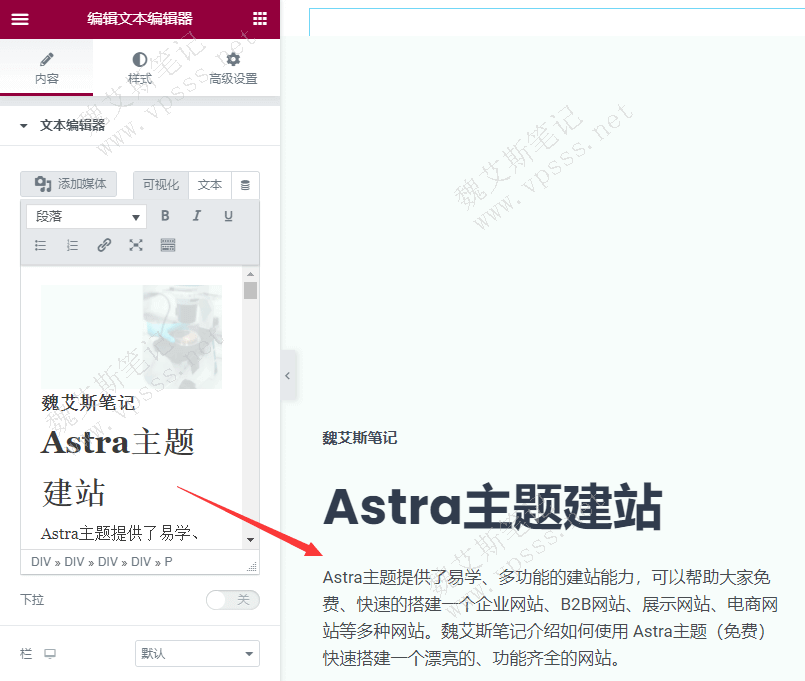805x681 pixels.
Task: Open the 段落 paragraph format dropdown
Action: click(85, 216)
